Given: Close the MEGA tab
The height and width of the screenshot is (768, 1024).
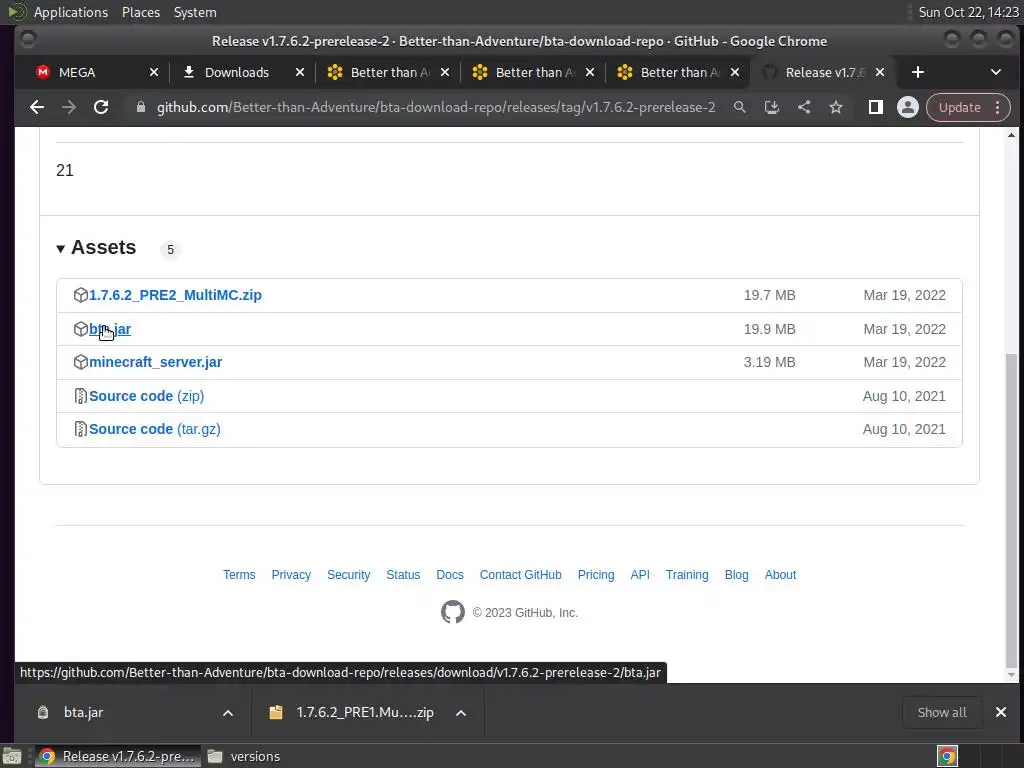Looking at the screenshot, I should point(154,72).
